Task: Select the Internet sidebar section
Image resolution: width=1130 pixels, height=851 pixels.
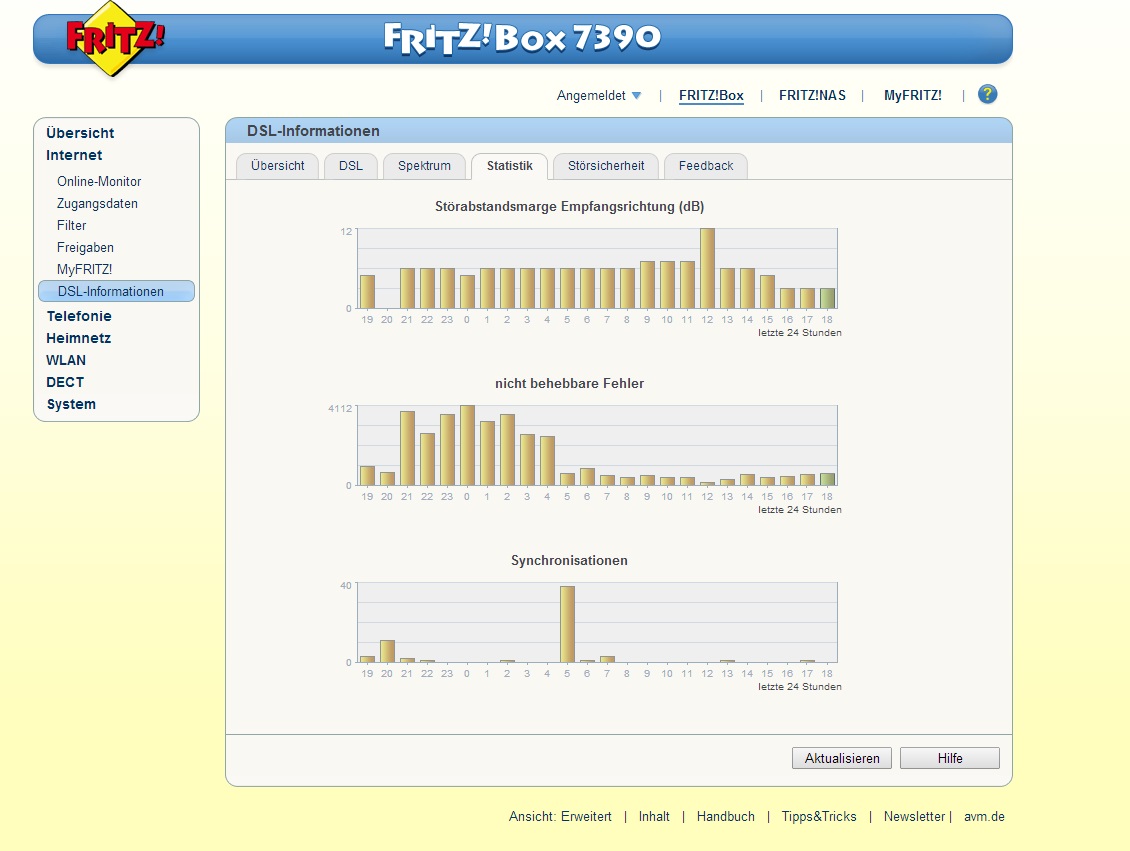Action: [x=74, y=156]
